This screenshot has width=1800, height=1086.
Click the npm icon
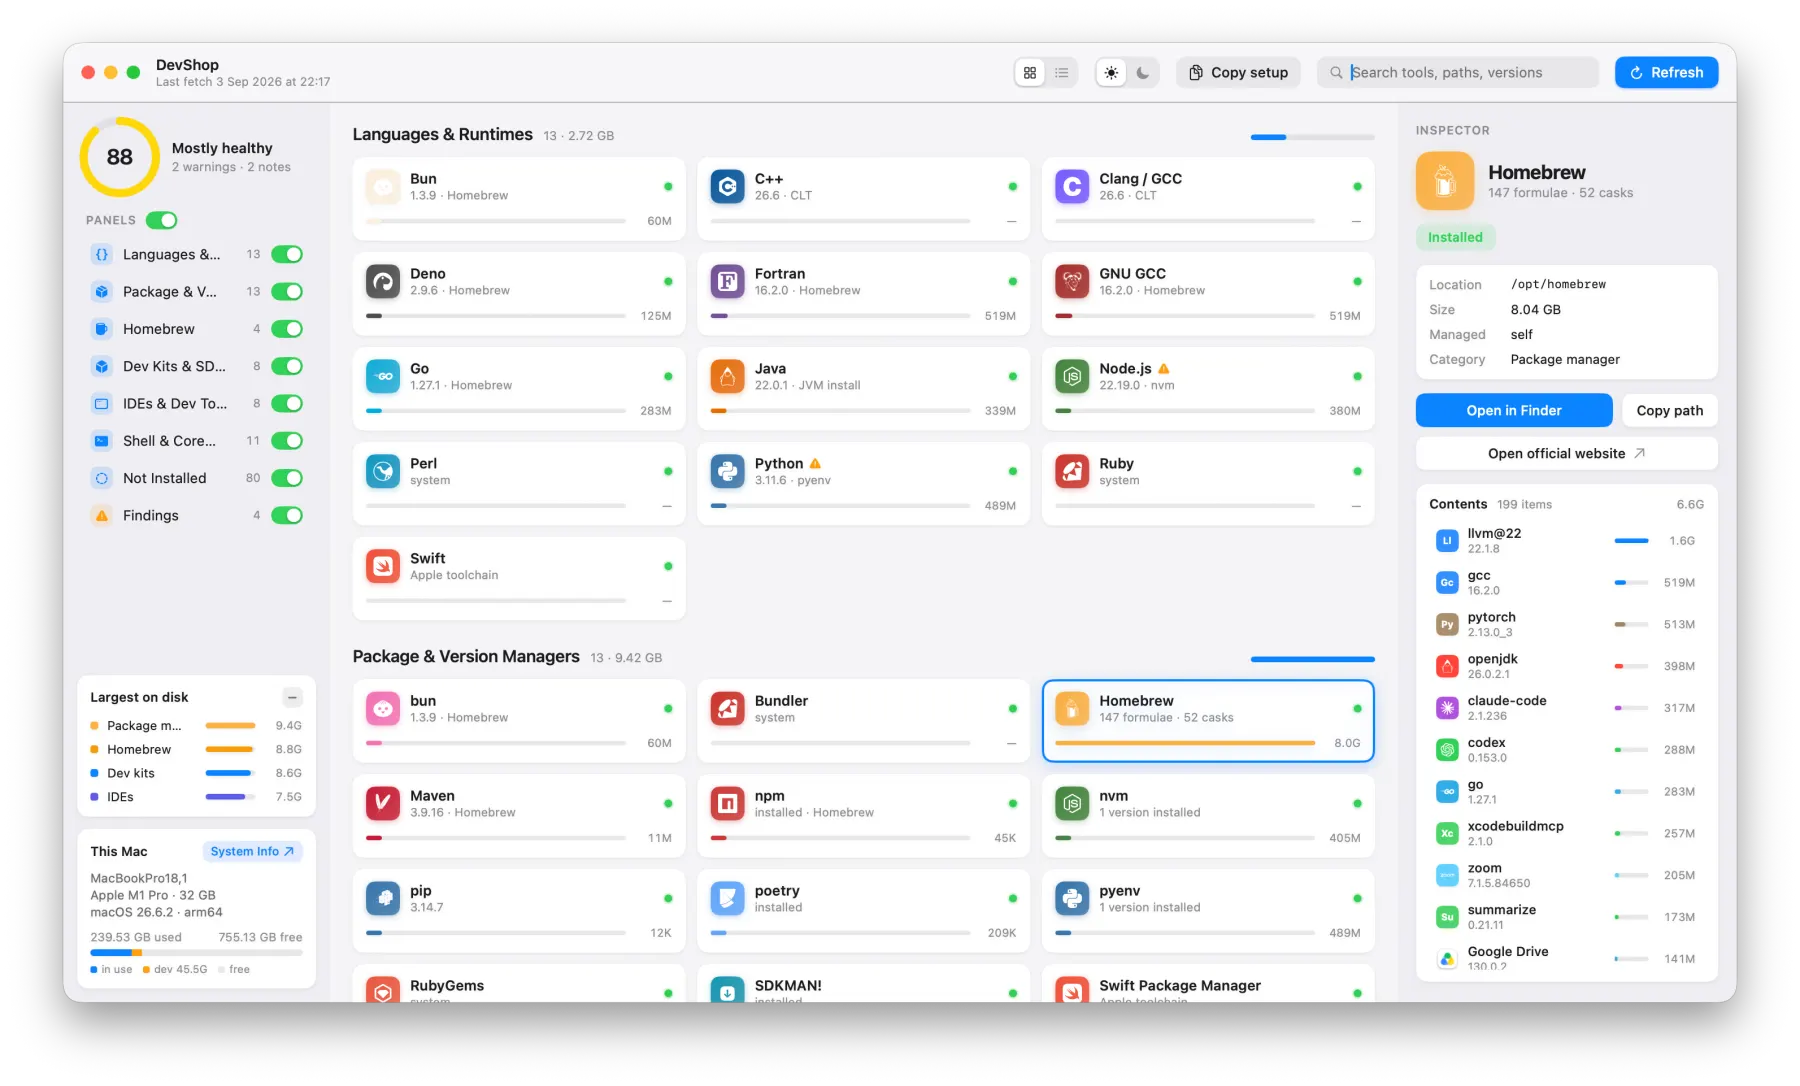728,804
